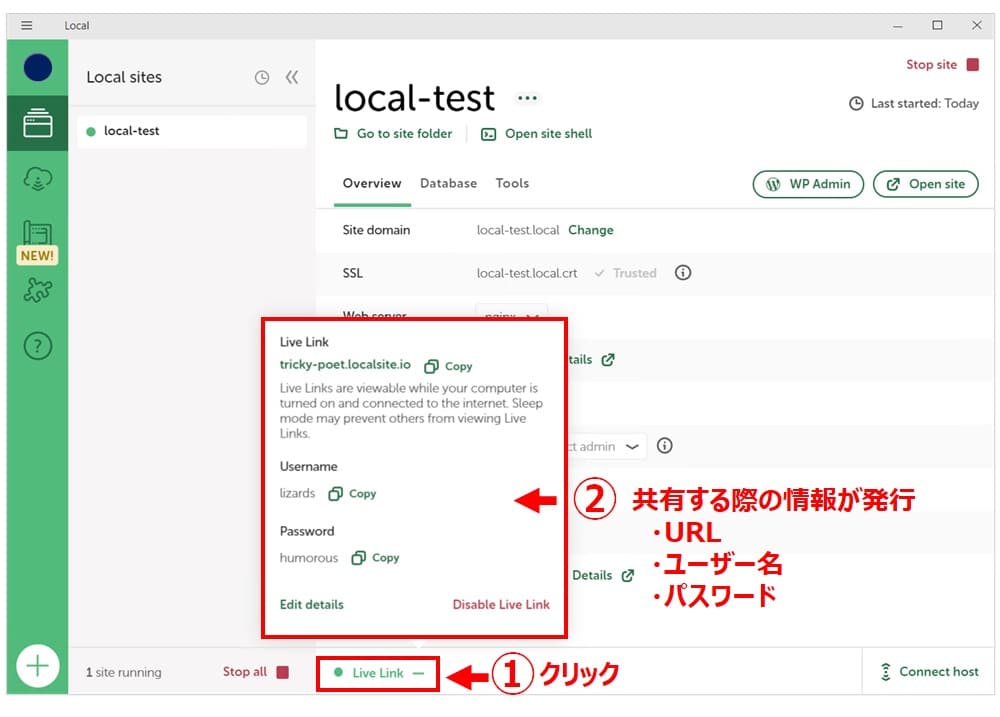
Task: Copy the humorous password
Action: tap(375, 558)
